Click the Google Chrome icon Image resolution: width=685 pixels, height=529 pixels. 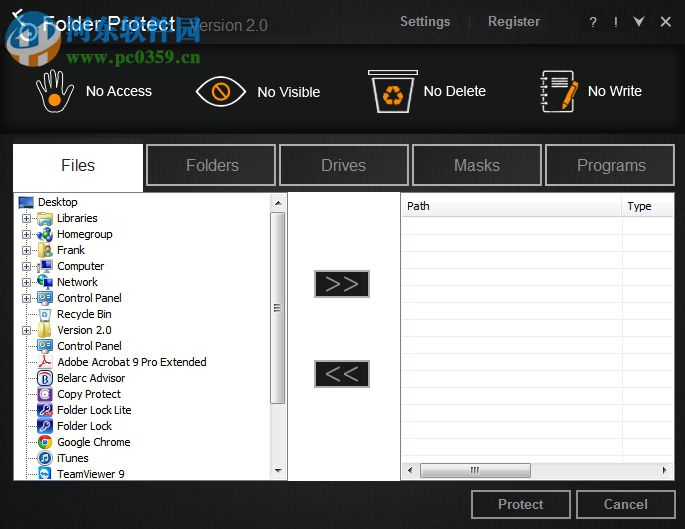click(45, 442)
